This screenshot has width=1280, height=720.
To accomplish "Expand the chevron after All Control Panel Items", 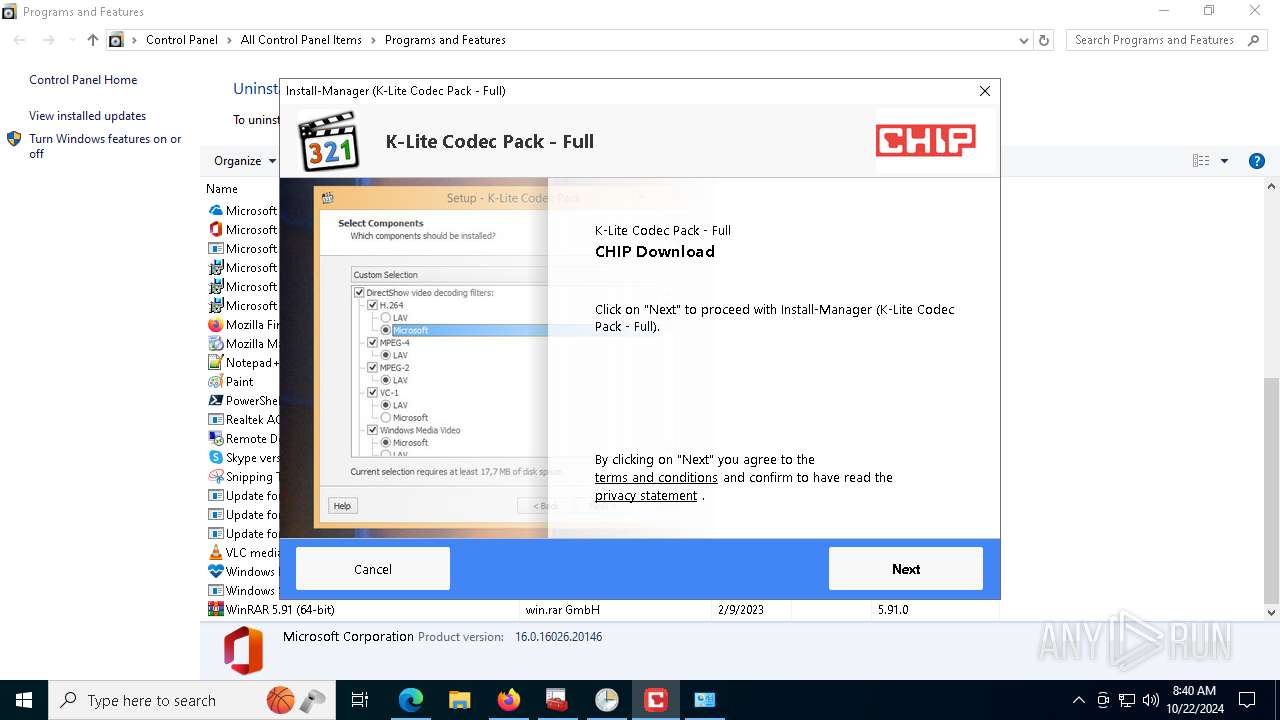I will click(x=374, y=40).
